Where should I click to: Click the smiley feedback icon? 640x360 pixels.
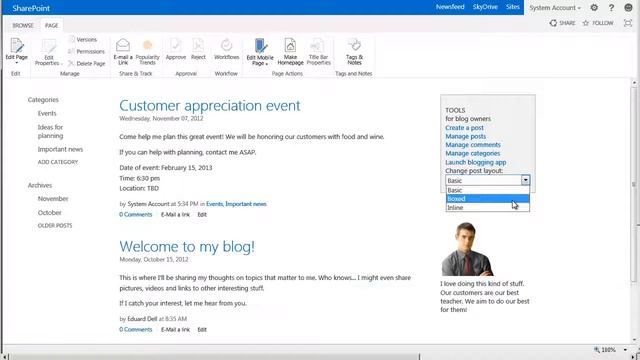pos(629,7)
